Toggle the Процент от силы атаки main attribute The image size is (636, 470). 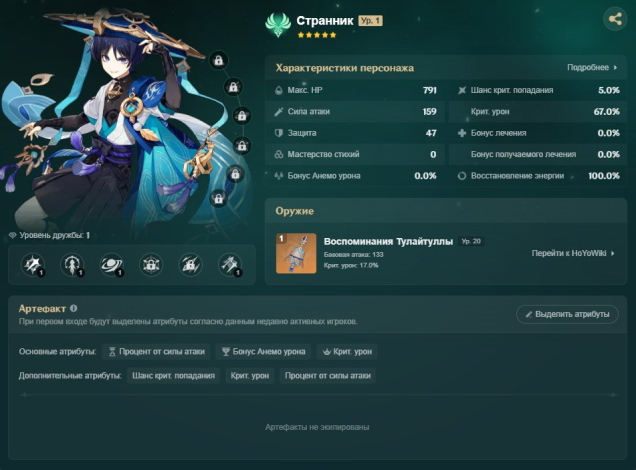coord(156,352)
